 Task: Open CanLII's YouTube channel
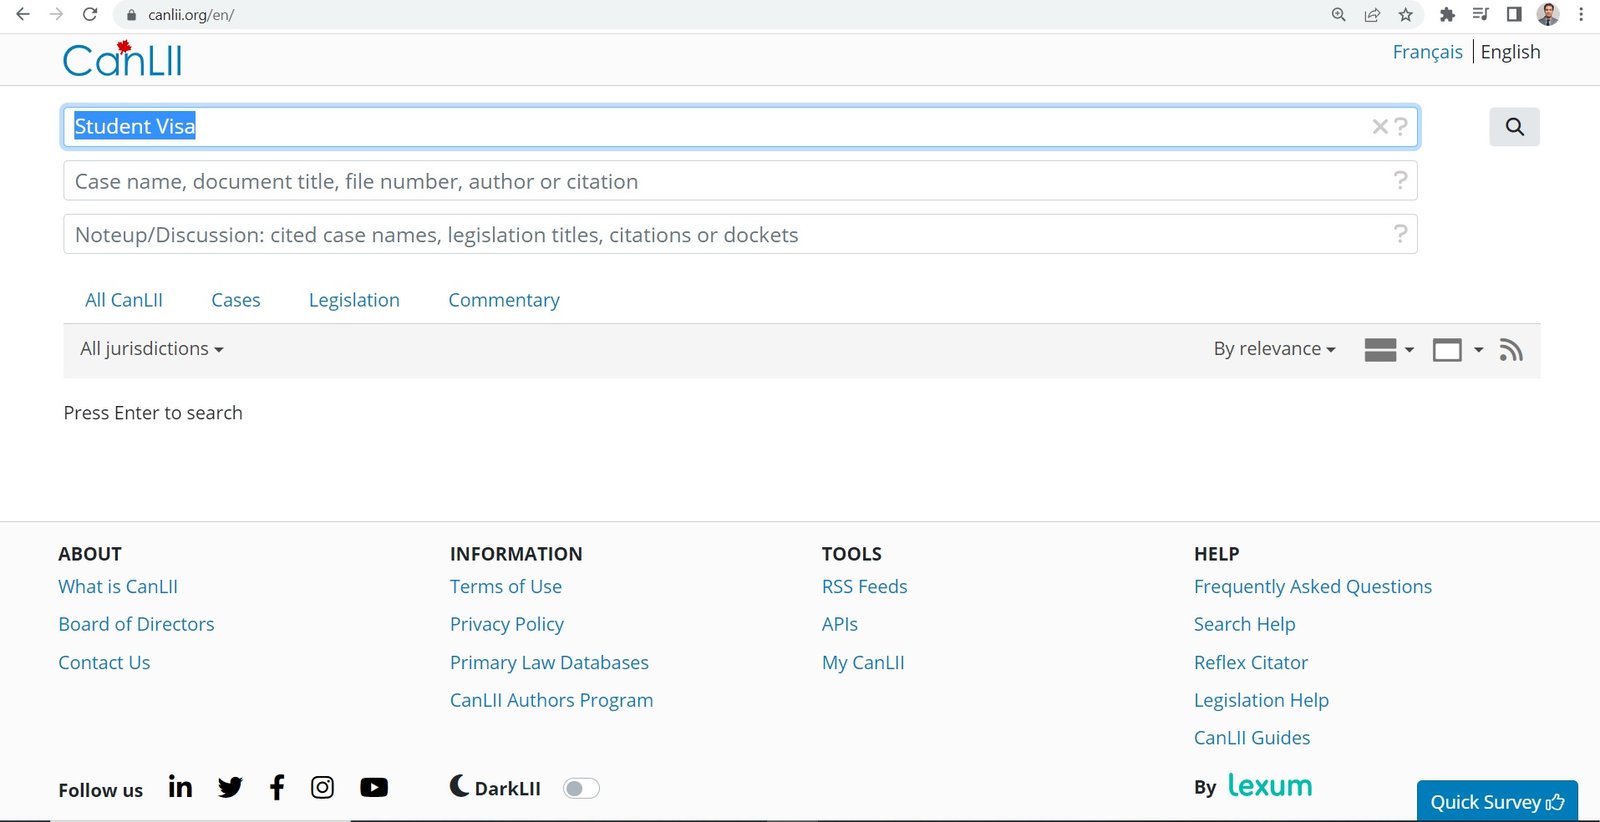tap(374, 788)
